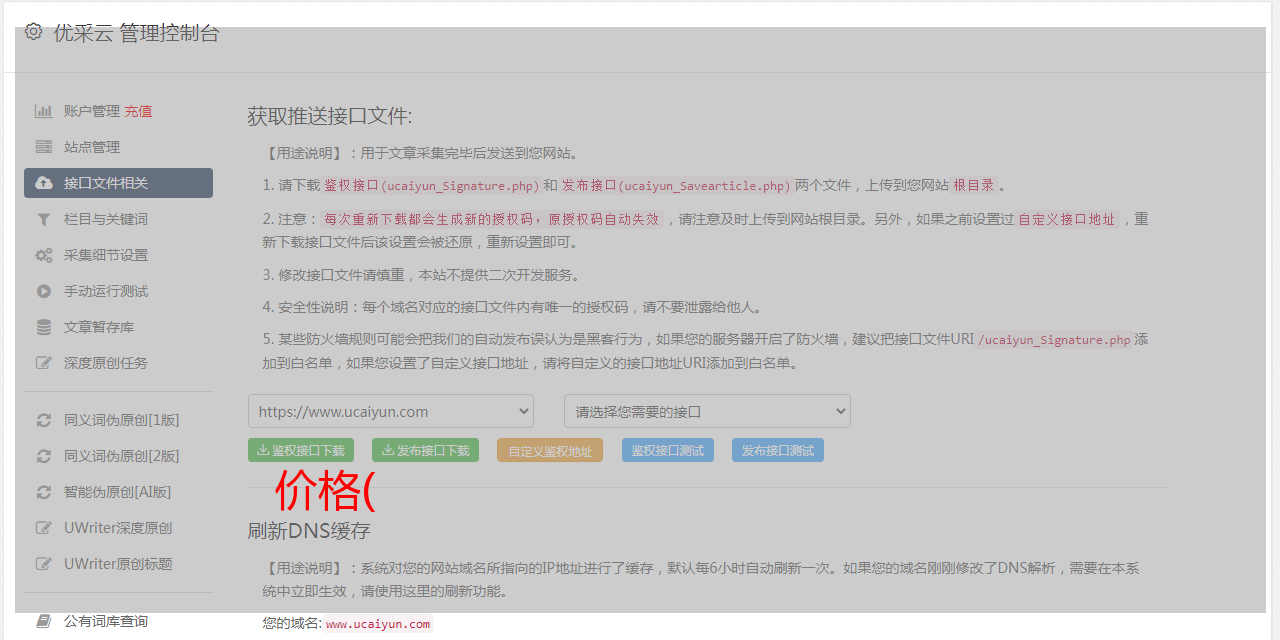Go to UWriter深度原创 menu item
Image resolution: width=1280 pixels, height=640 pixels.
click(x=117, y=528)
